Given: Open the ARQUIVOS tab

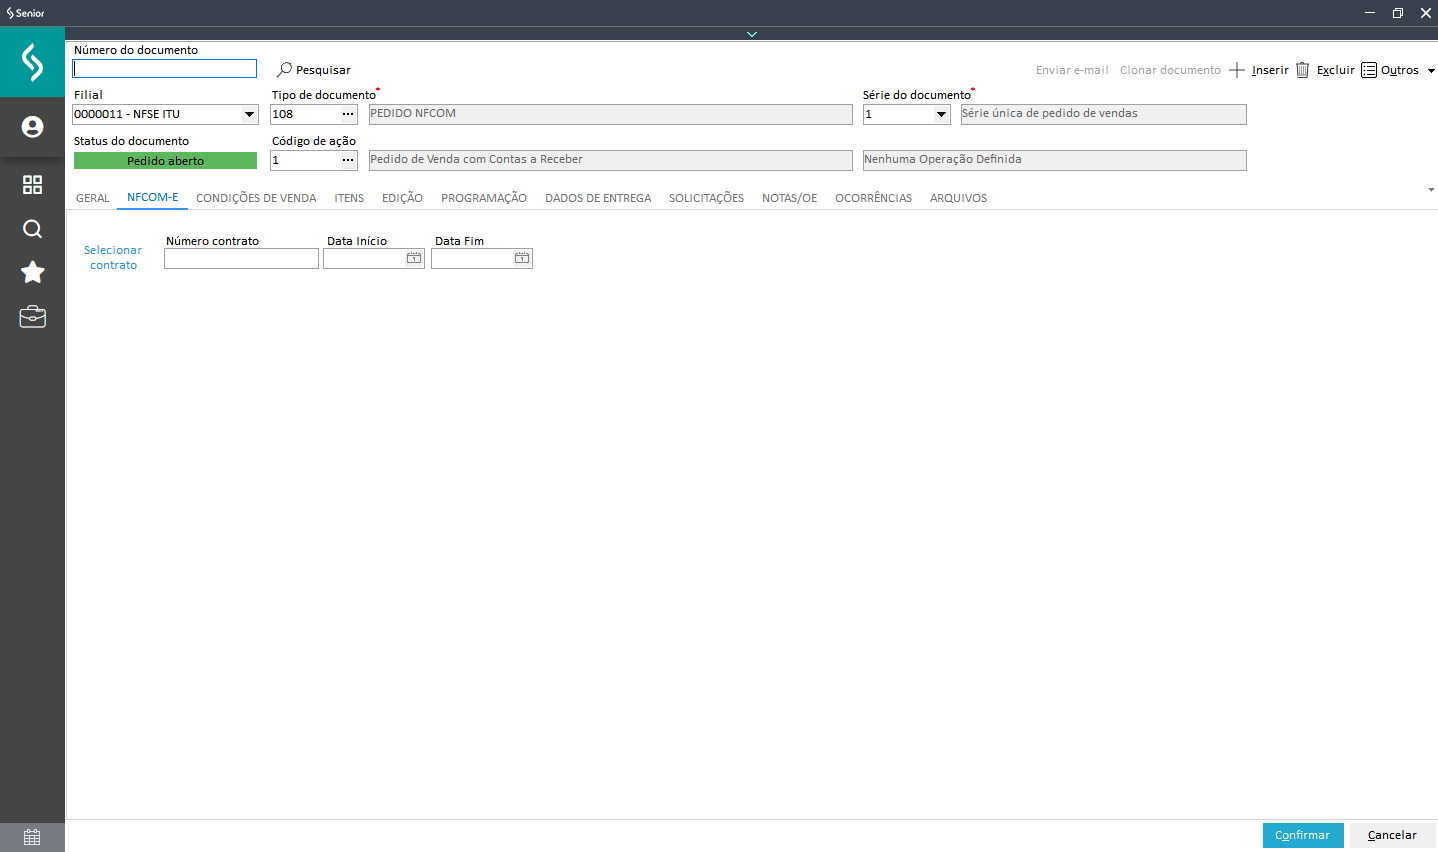Looking at the screenshot, I should 958,198.
